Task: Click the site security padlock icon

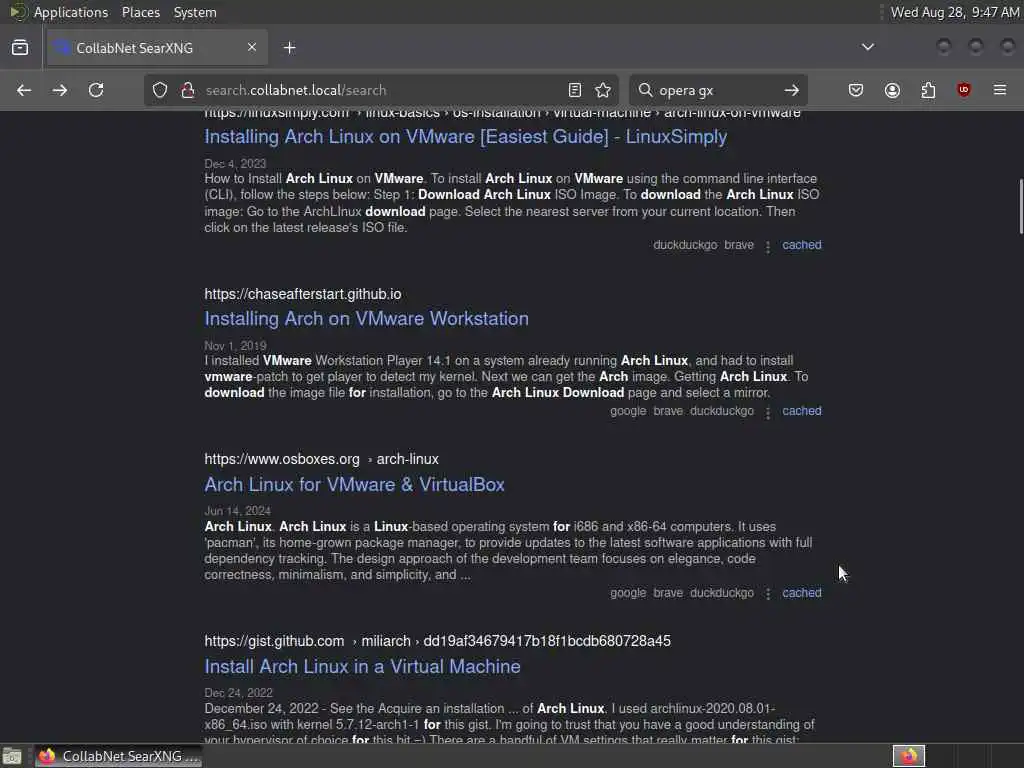Action: pos(188,90)
